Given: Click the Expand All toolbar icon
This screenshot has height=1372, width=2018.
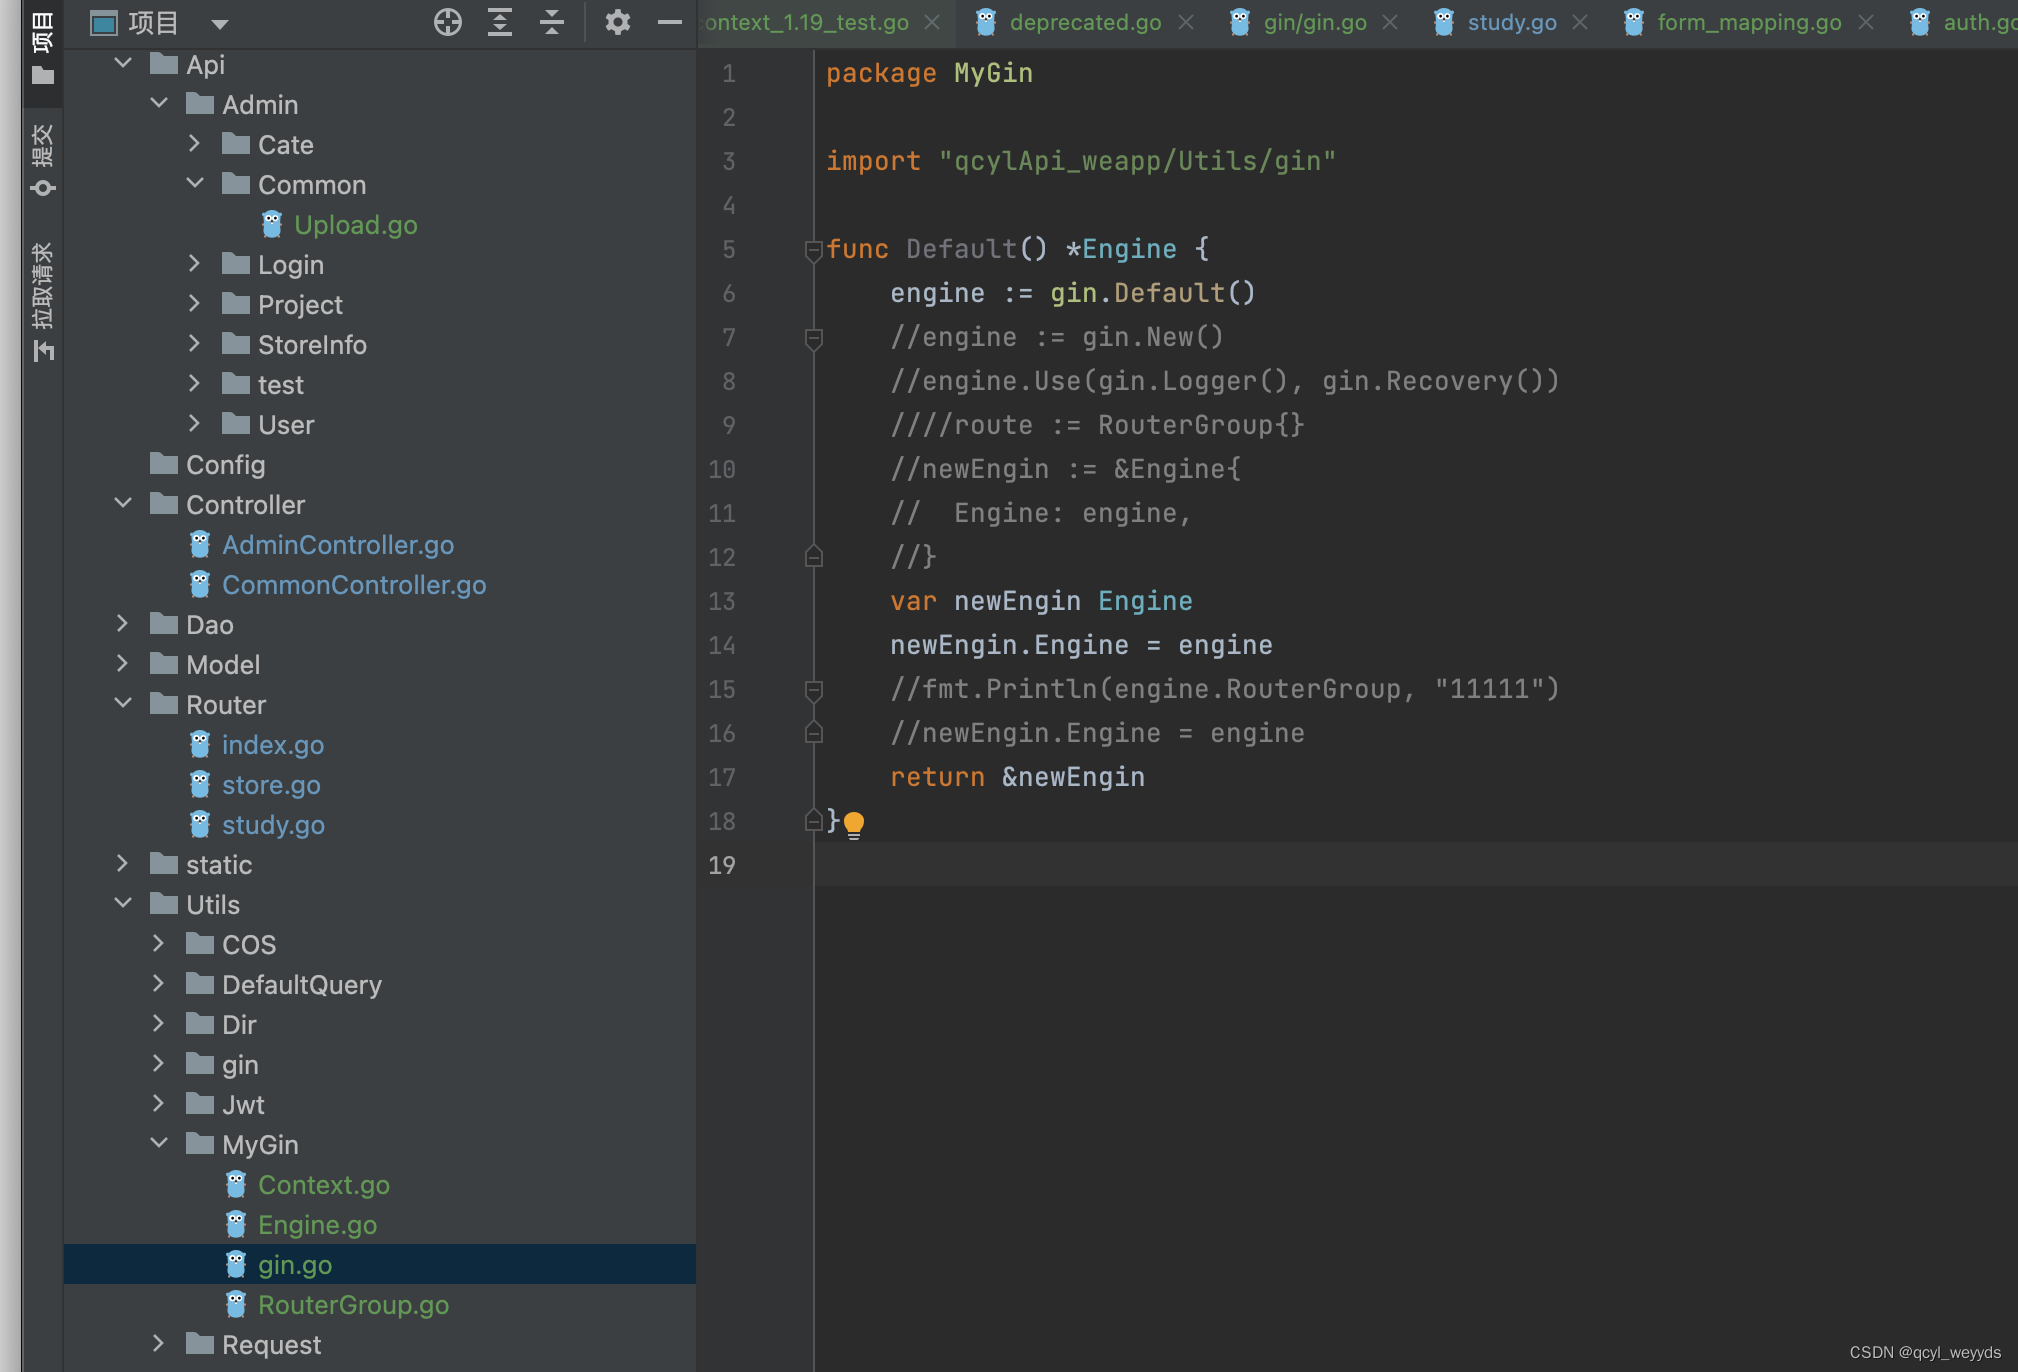Looking at the screenshot, I should [499, 22].
